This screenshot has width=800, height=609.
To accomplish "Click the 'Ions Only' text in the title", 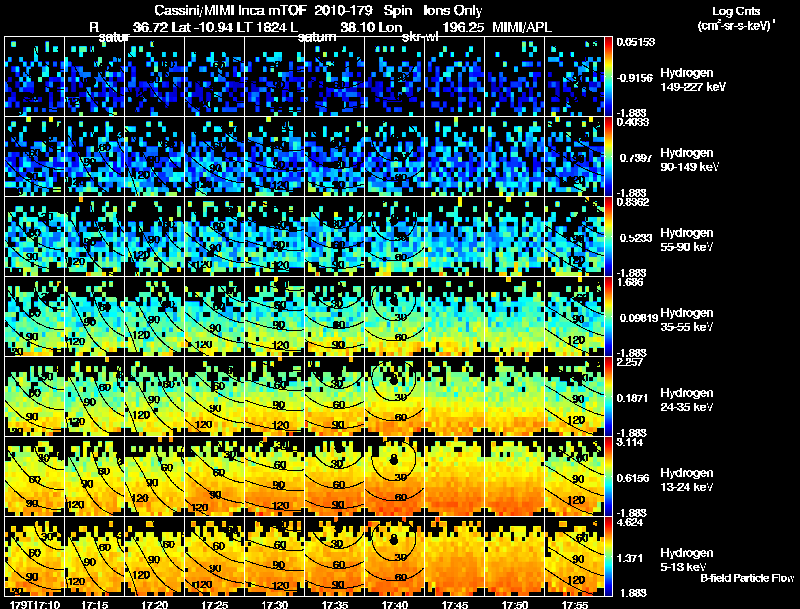I will pyautogui.click(x=453, y=10).
